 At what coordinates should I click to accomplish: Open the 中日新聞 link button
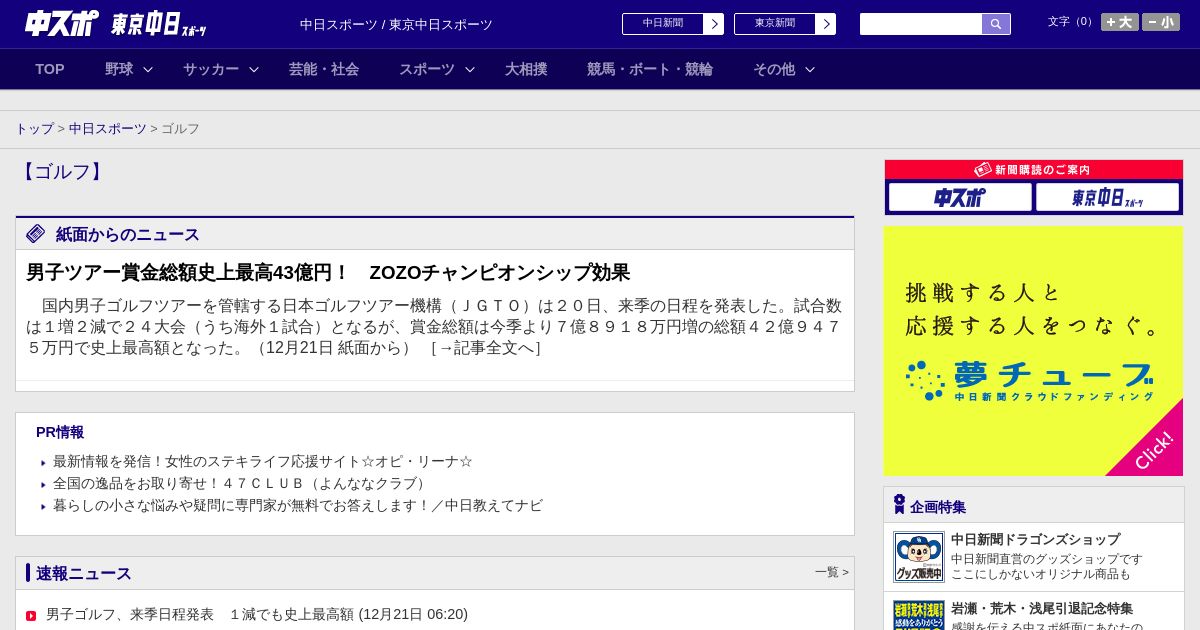point(663,24)
